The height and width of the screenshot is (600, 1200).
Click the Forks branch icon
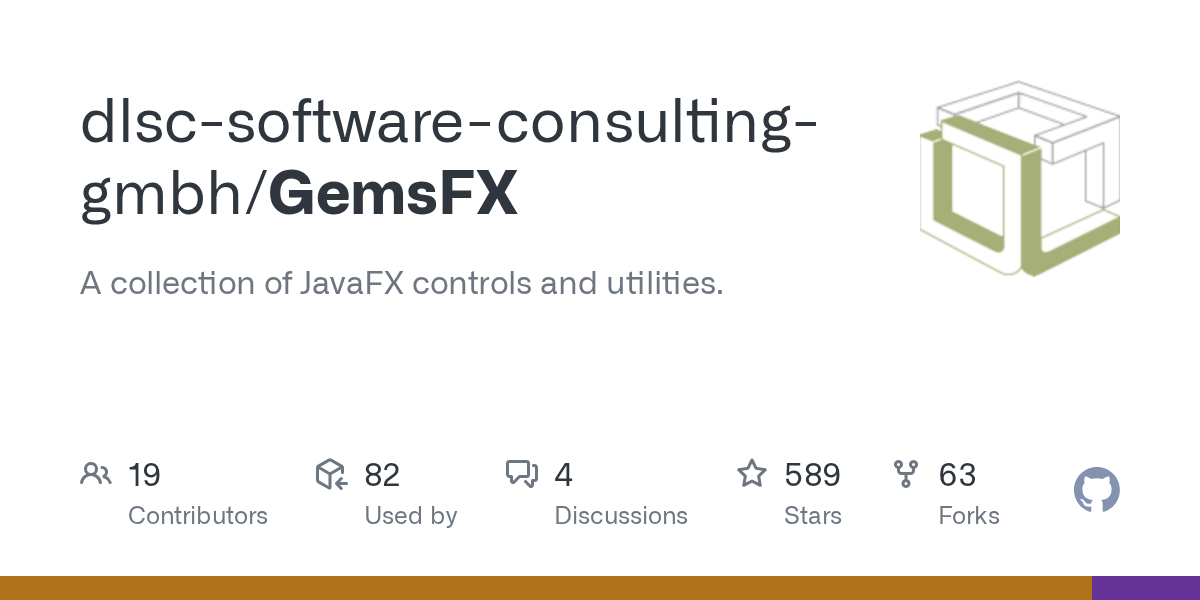coord(906,474)
